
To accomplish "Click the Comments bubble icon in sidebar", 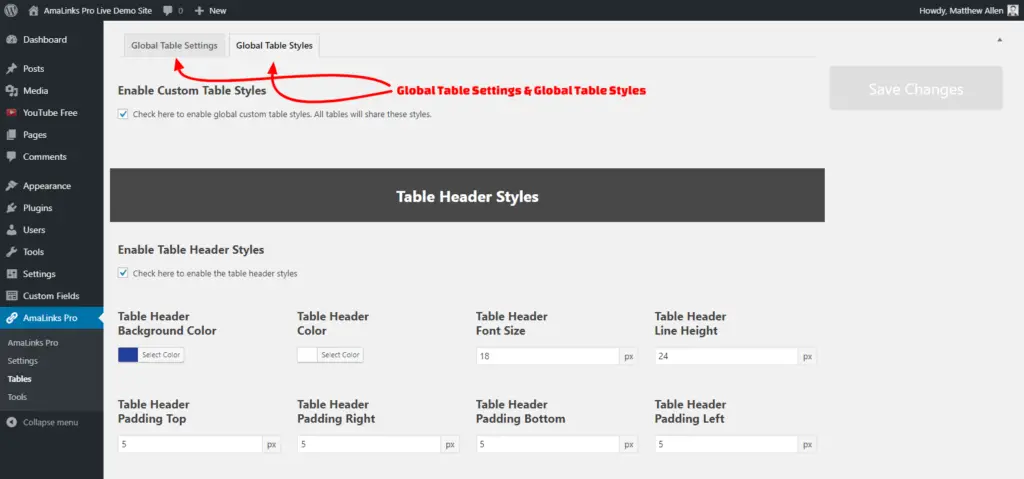I will 11,157.
